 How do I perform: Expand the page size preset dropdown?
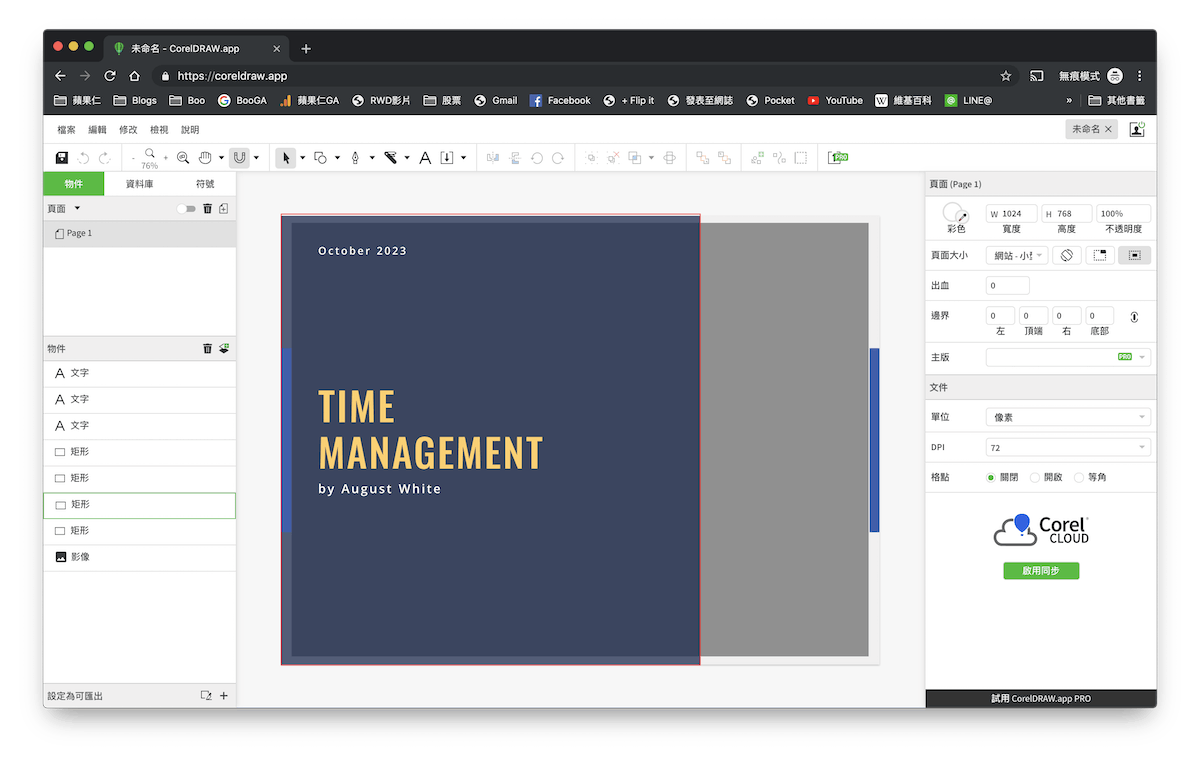click(1017, 255)
